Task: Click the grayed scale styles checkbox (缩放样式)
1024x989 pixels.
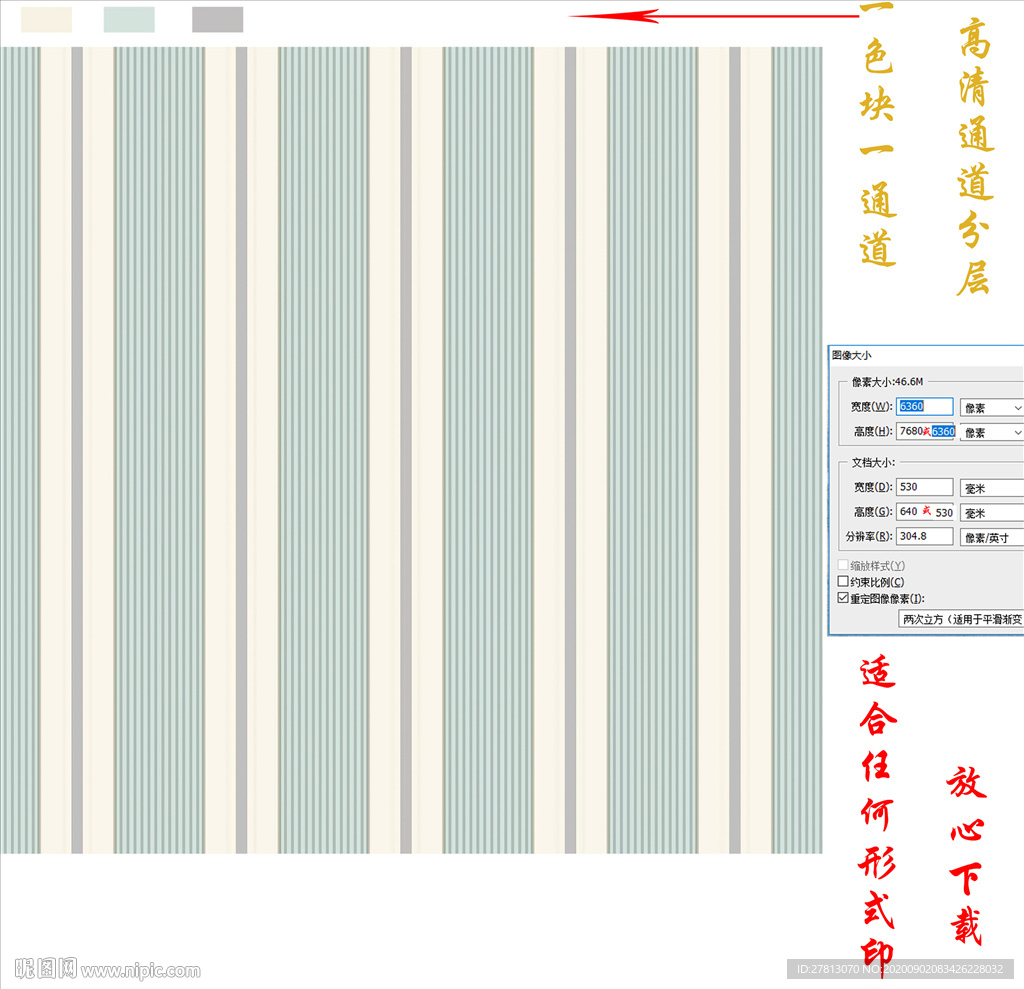Action: pos(843,564)
